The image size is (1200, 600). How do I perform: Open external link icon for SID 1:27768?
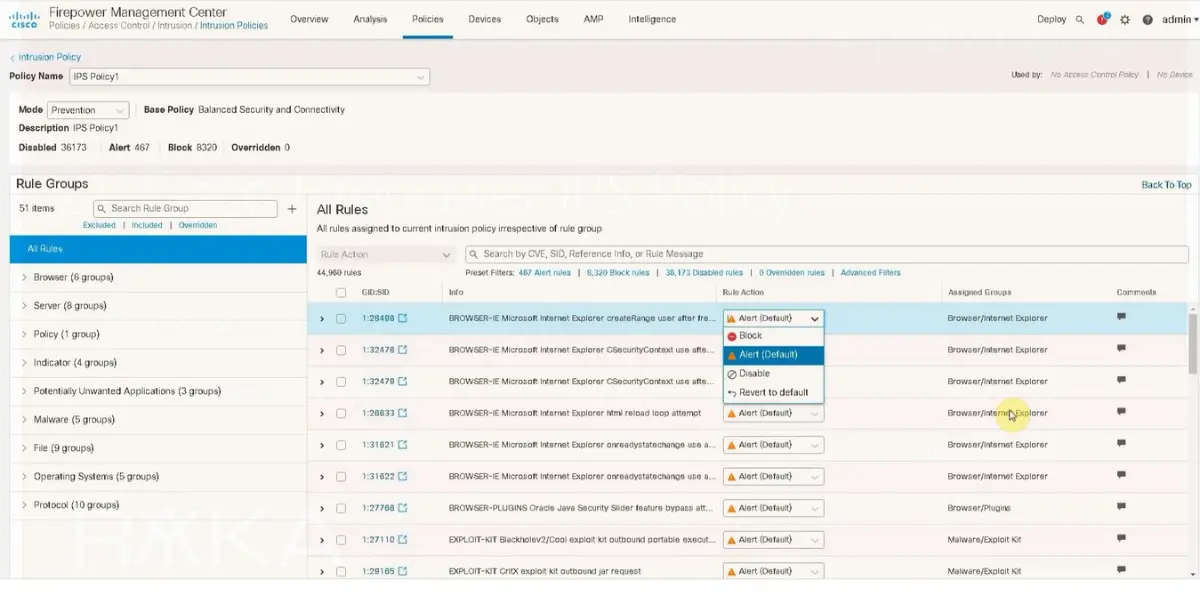[x=403, y=508]
